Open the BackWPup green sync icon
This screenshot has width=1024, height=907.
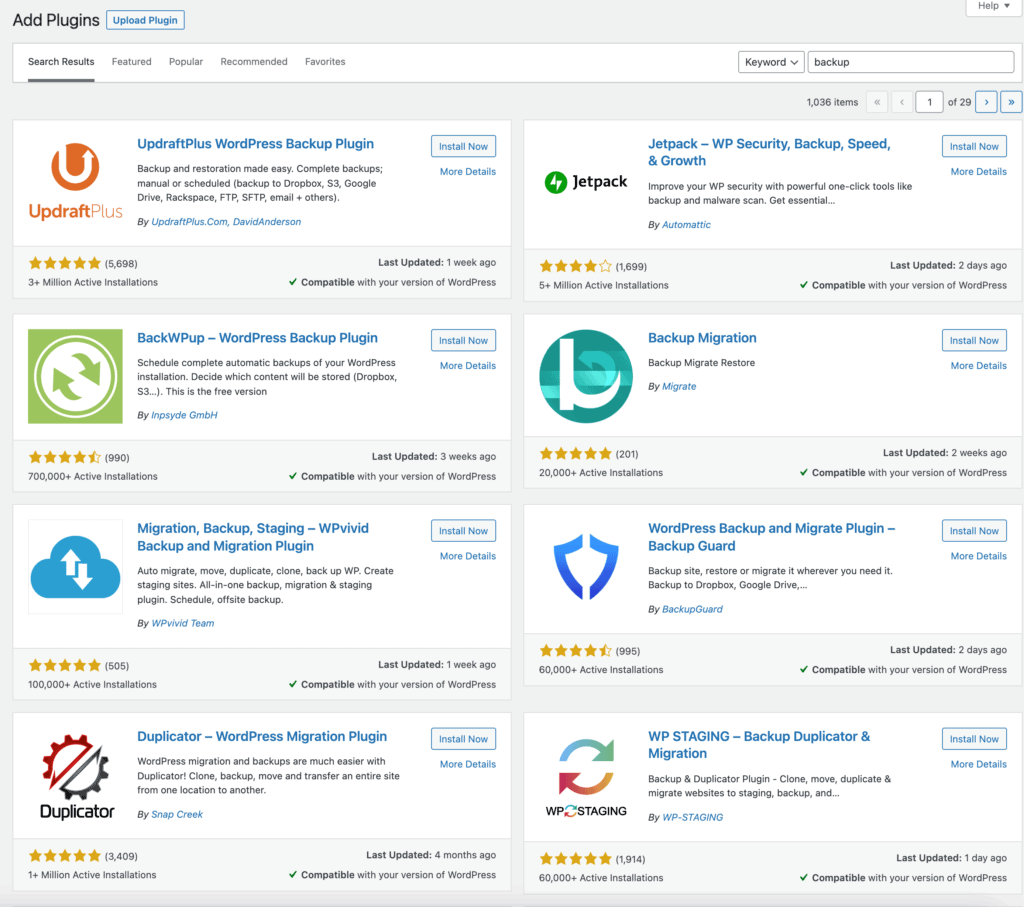(75, 376)
